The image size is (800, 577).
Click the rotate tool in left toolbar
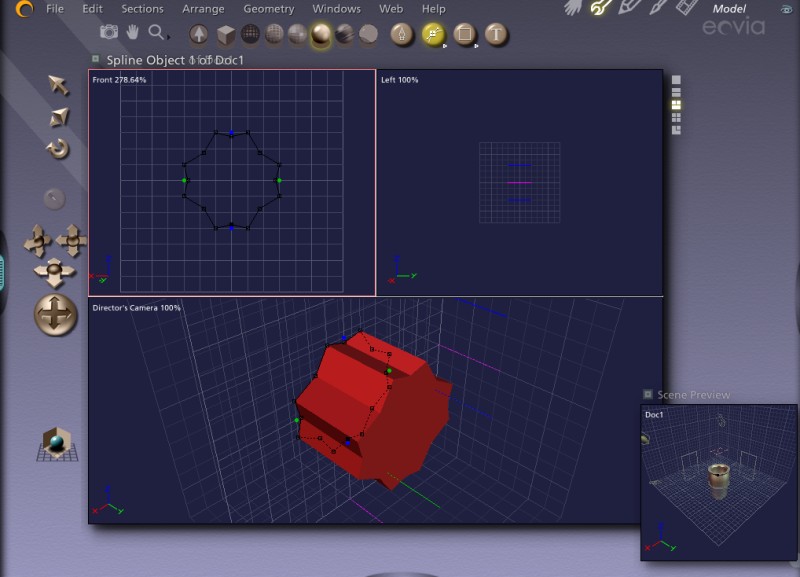coord(58,149)
